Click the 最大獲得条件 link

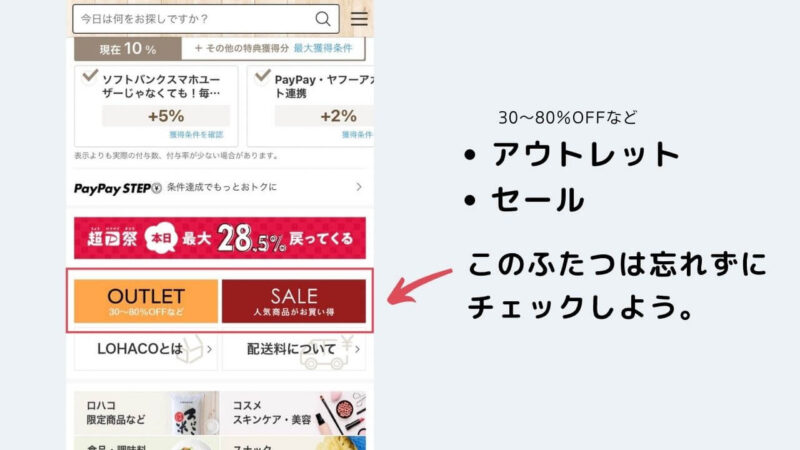click(x=323, y=48)
